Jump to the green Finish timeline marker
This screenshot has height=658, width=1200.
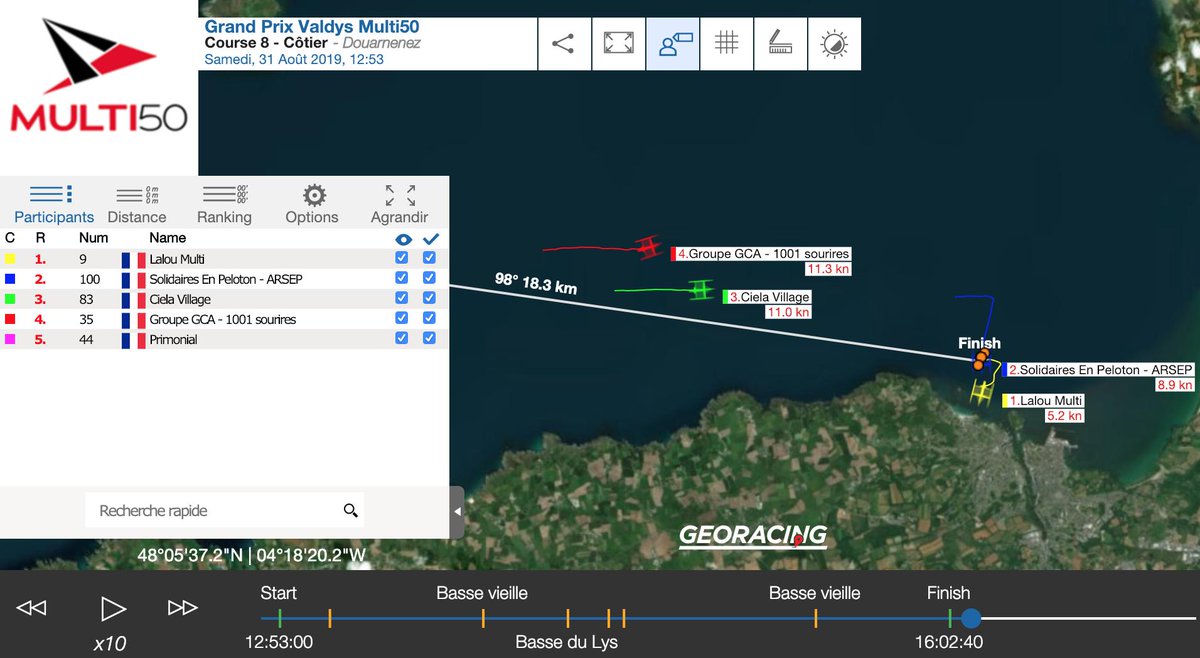[x=950, y=618]
